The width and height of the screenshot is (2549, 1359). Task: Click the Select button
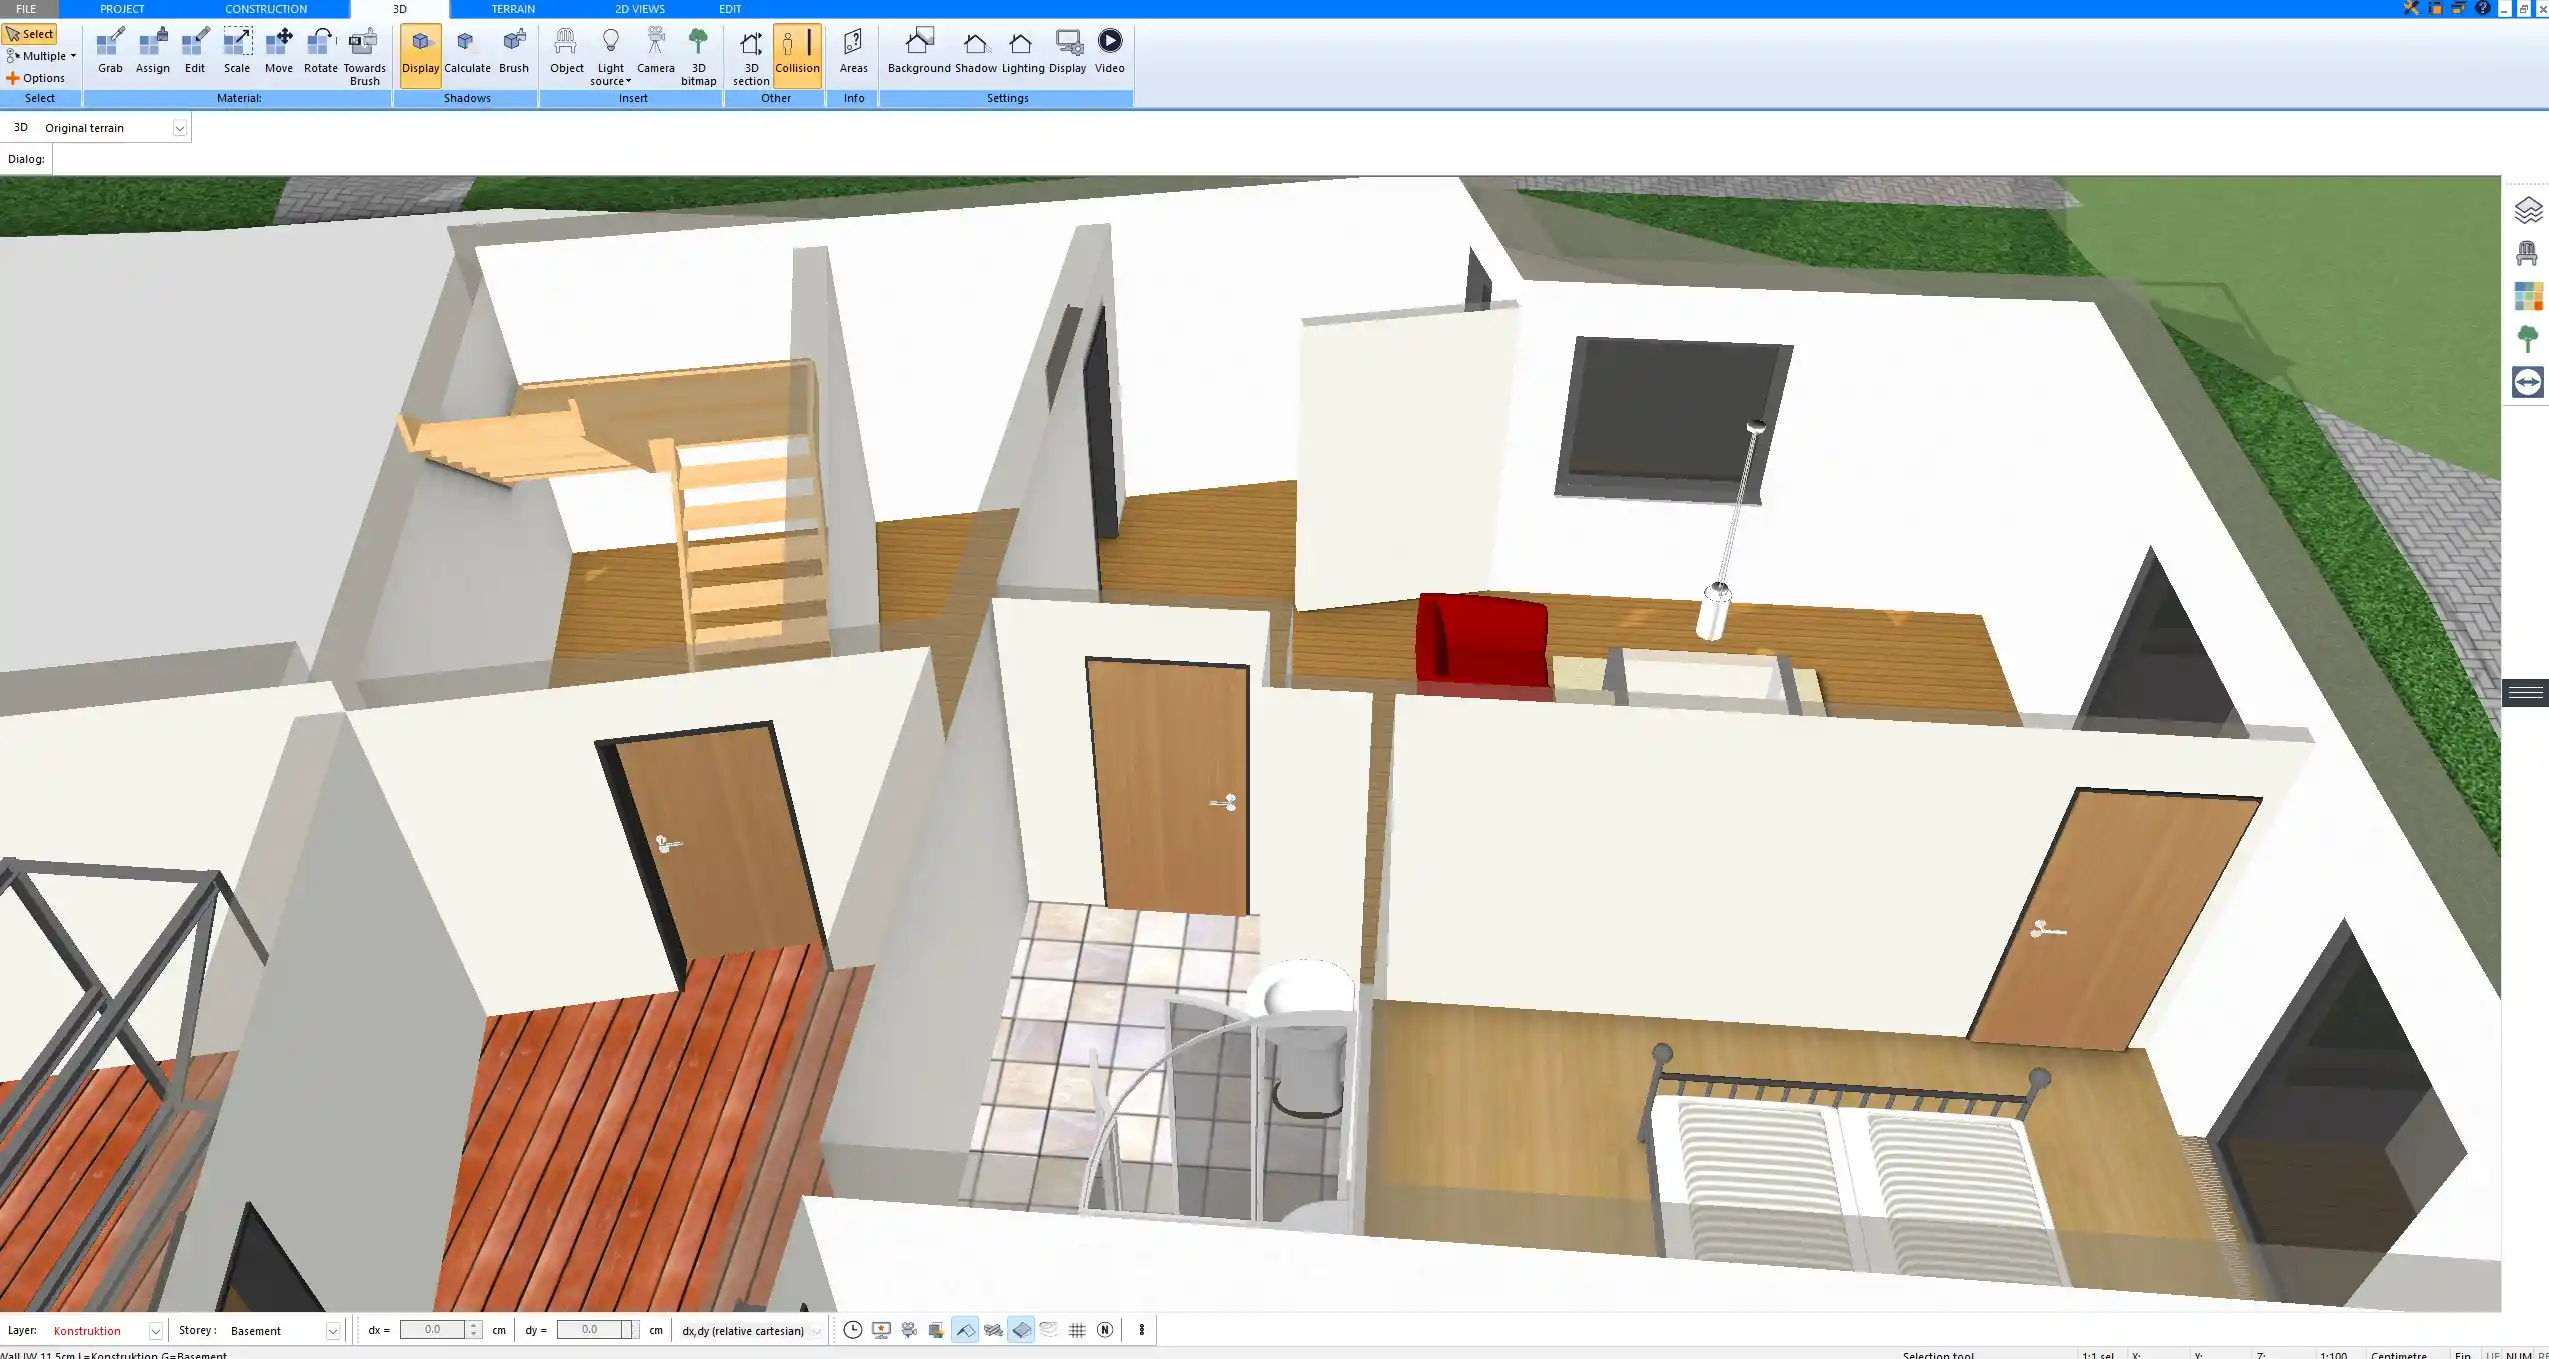[30, 34]
